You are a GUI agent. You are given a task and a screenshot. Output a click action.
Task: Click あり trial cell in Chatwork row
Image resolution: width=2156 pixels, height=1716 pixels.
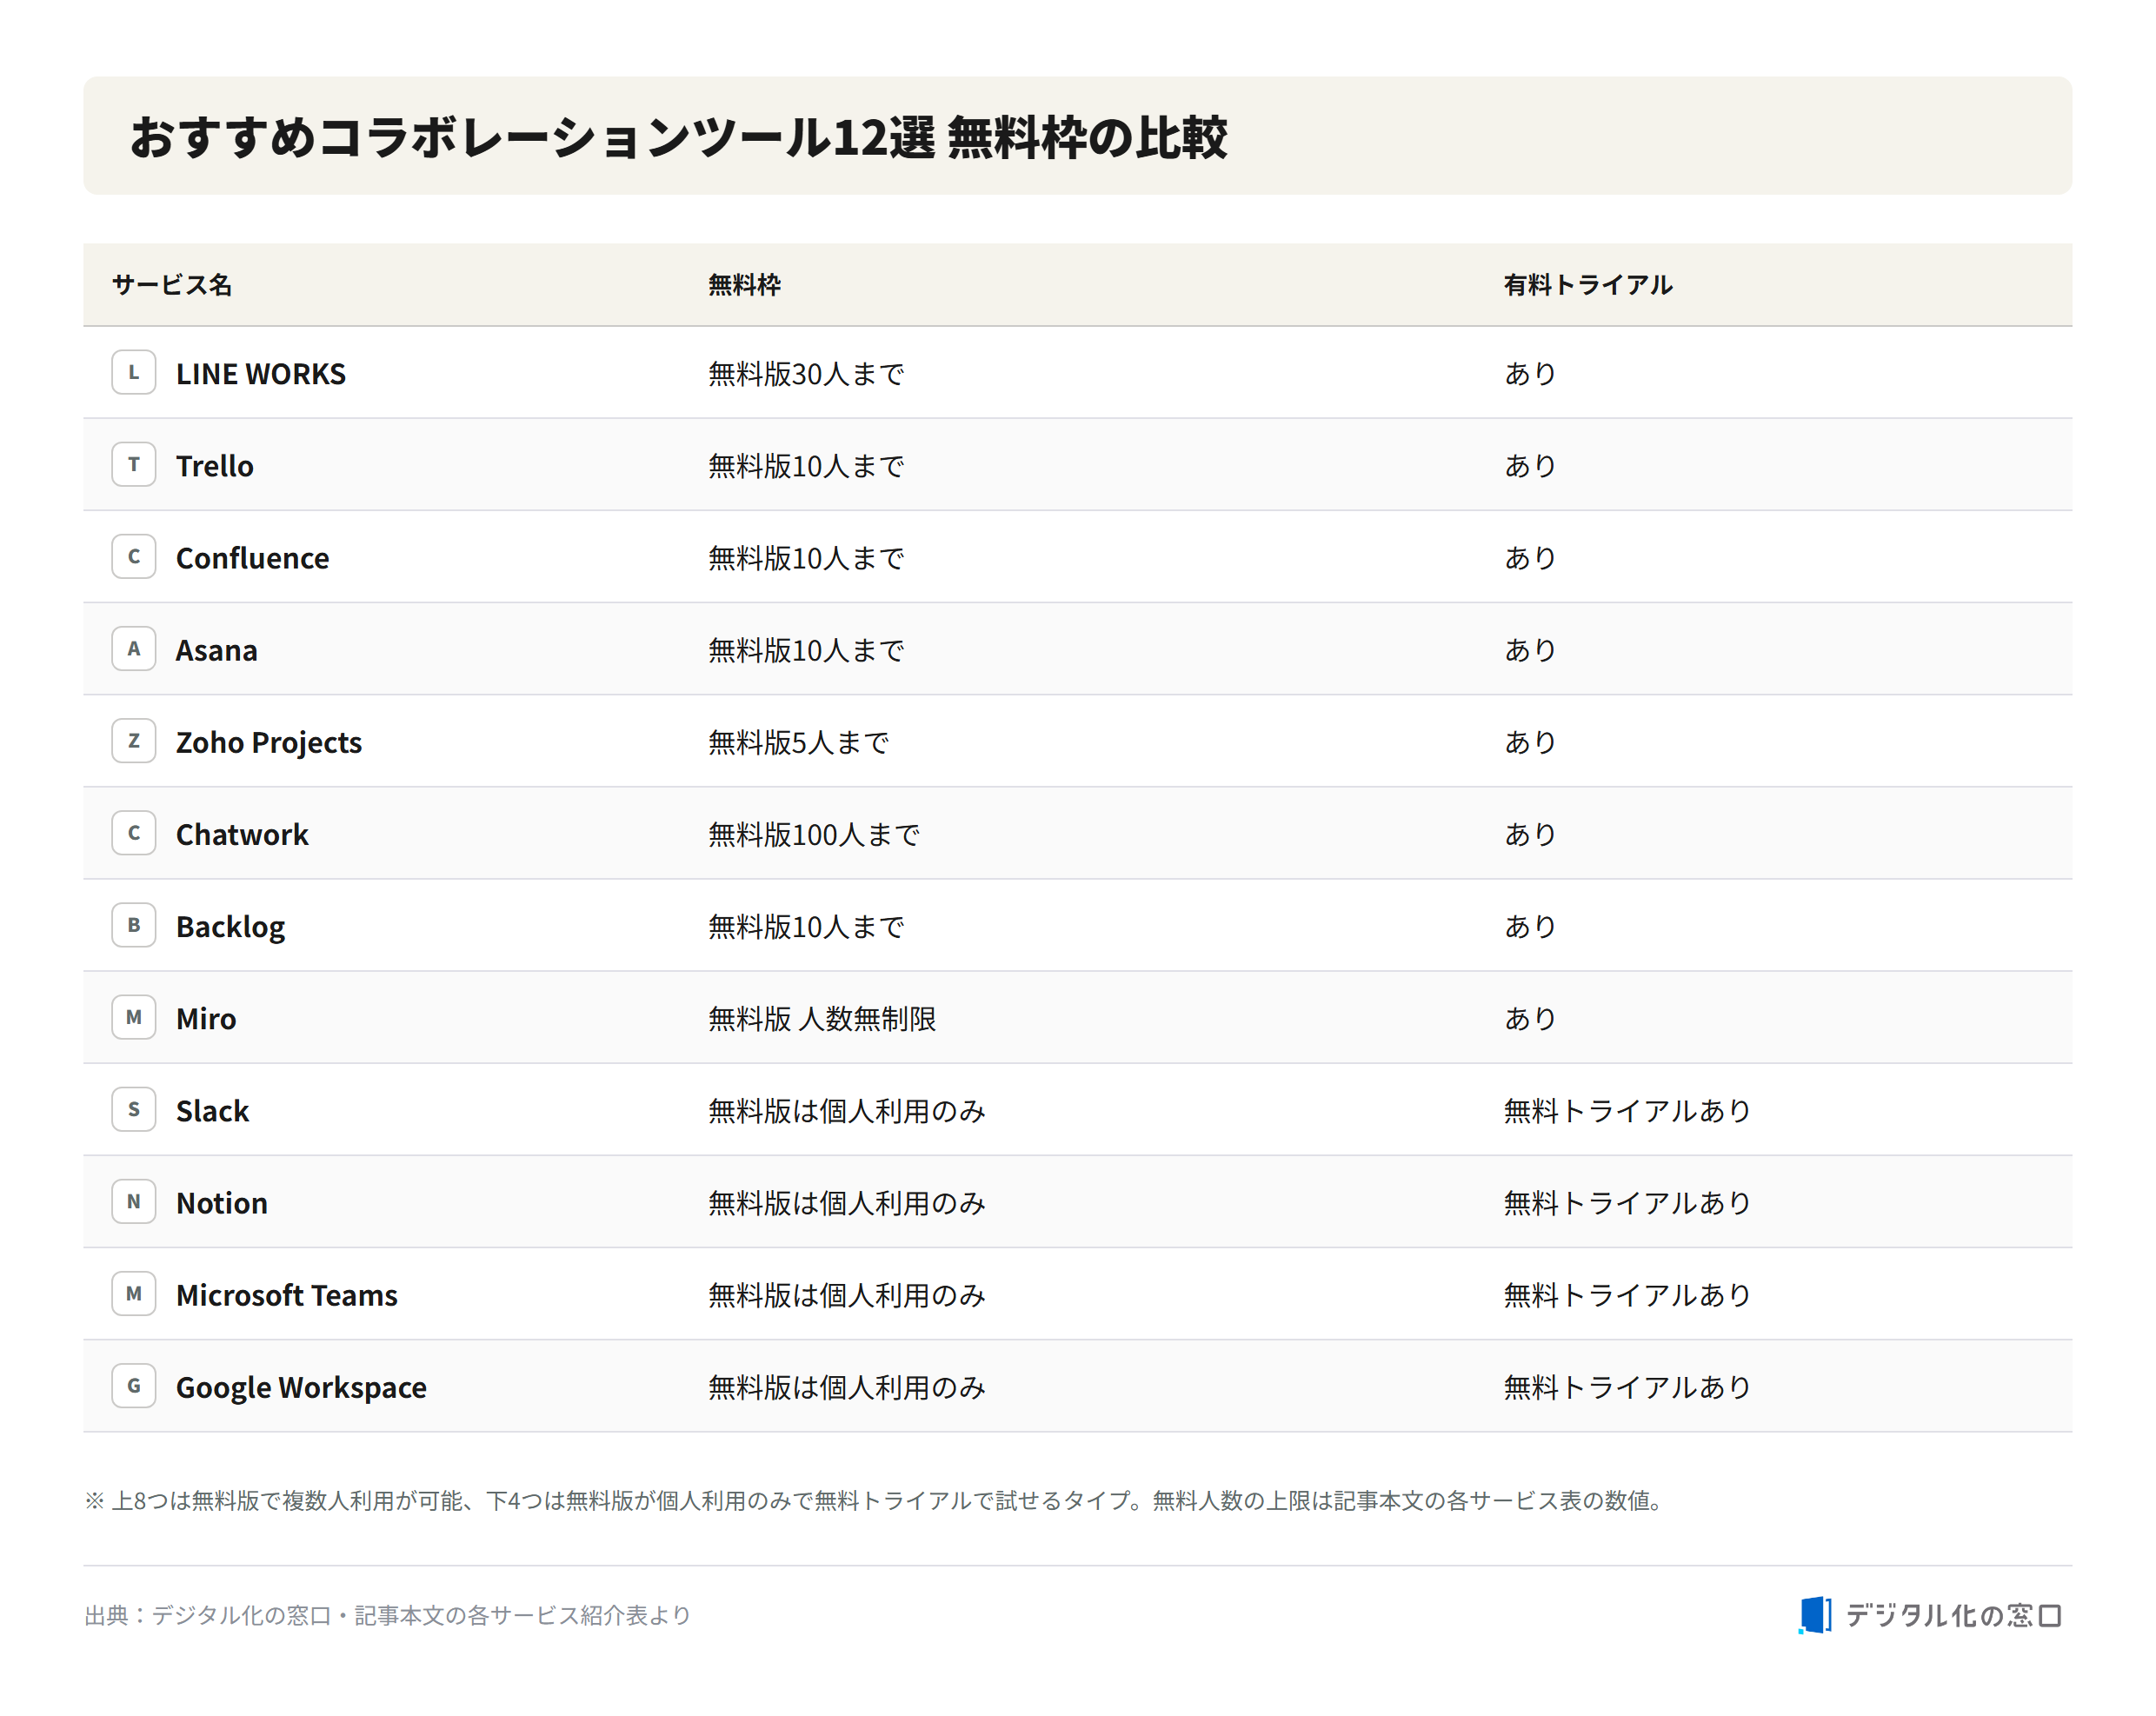tap(1530, 833)
